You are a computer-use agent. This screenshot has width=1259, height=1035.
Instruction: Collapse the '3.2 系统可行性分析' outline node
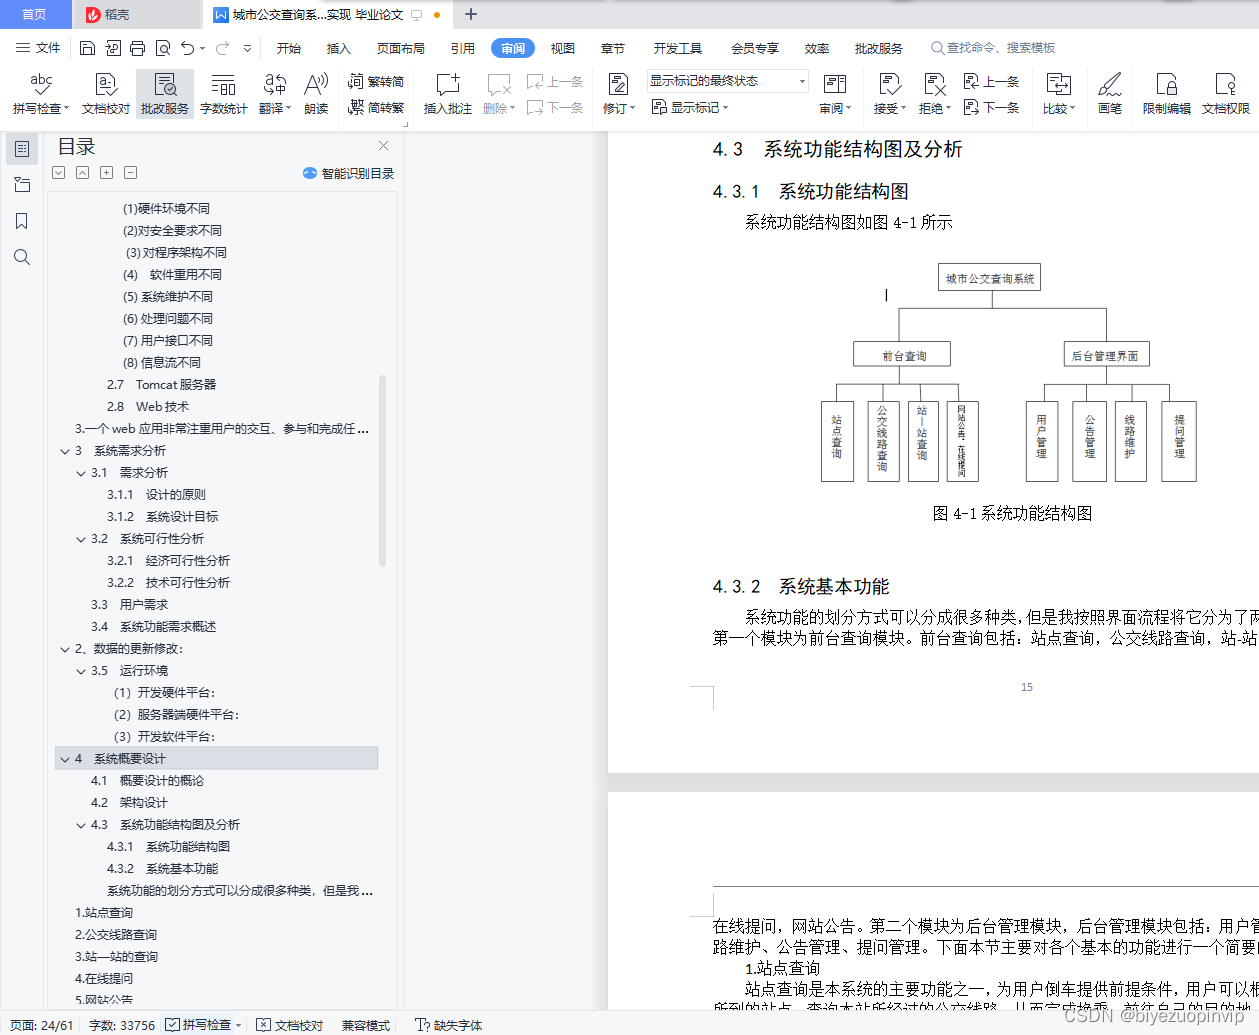[81, 539]
